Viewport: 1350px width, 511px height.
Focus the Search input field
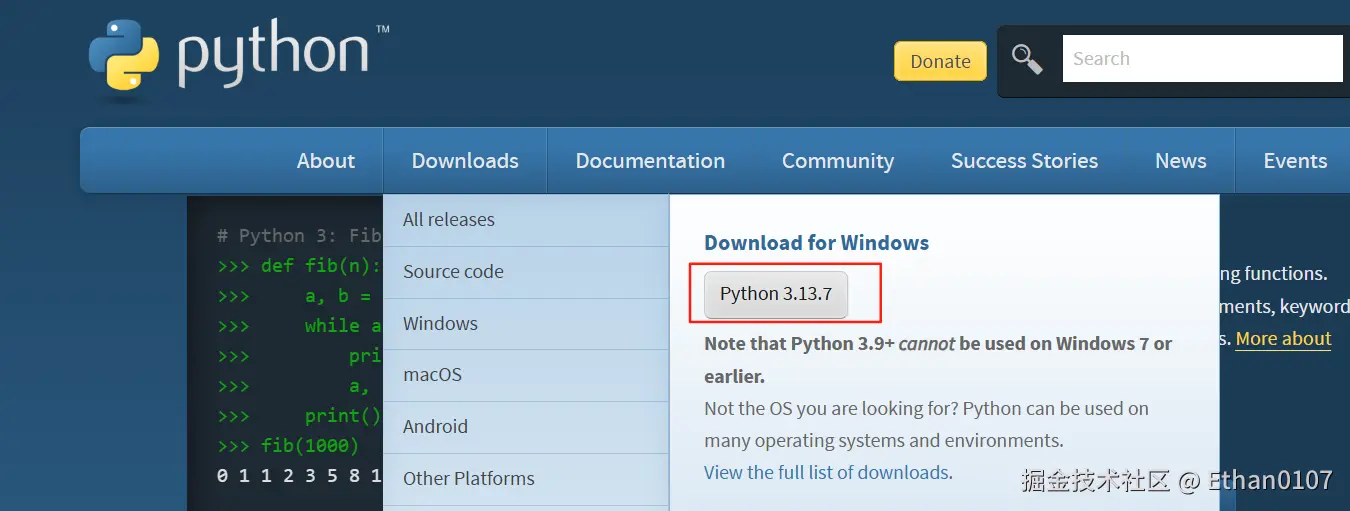tap(1202, 58)
